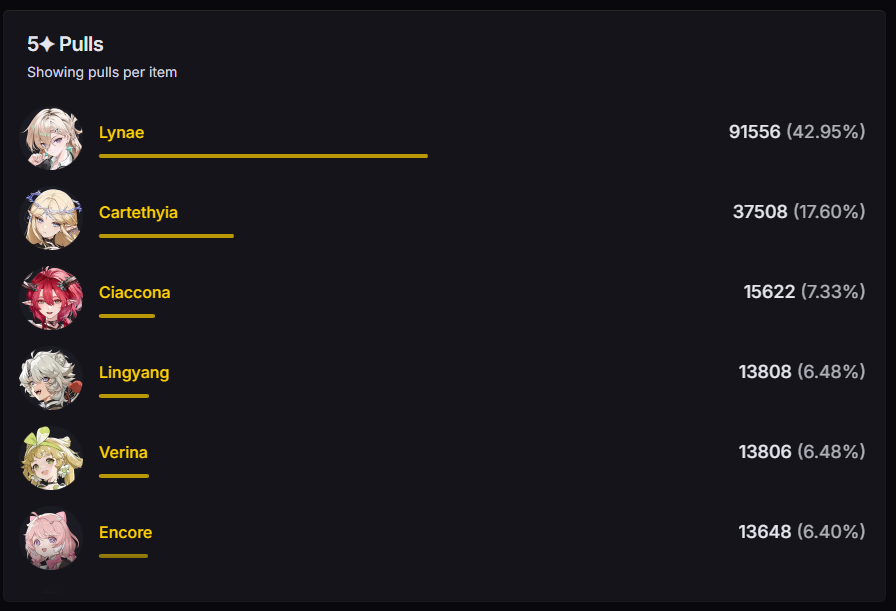896x611 pixels.
Task: Click the 'Showing pulls per item' subtitle
Action: (102, 72)
